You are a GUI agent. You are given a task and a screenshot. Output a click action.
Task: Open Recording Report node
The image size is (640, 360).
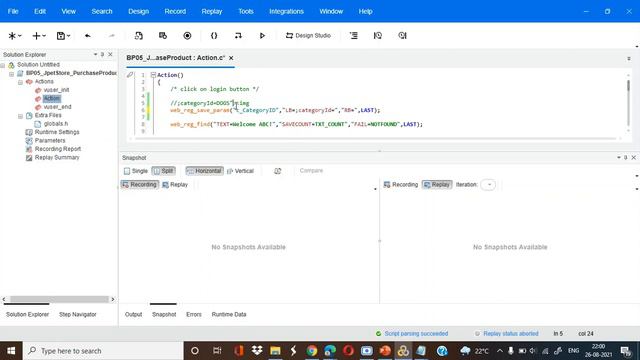tap(58, 149)
